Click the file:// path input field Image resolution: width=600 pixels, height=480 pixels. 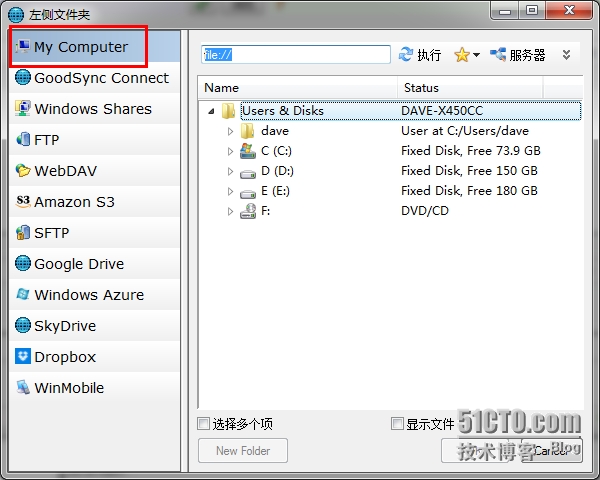[296, 55]
